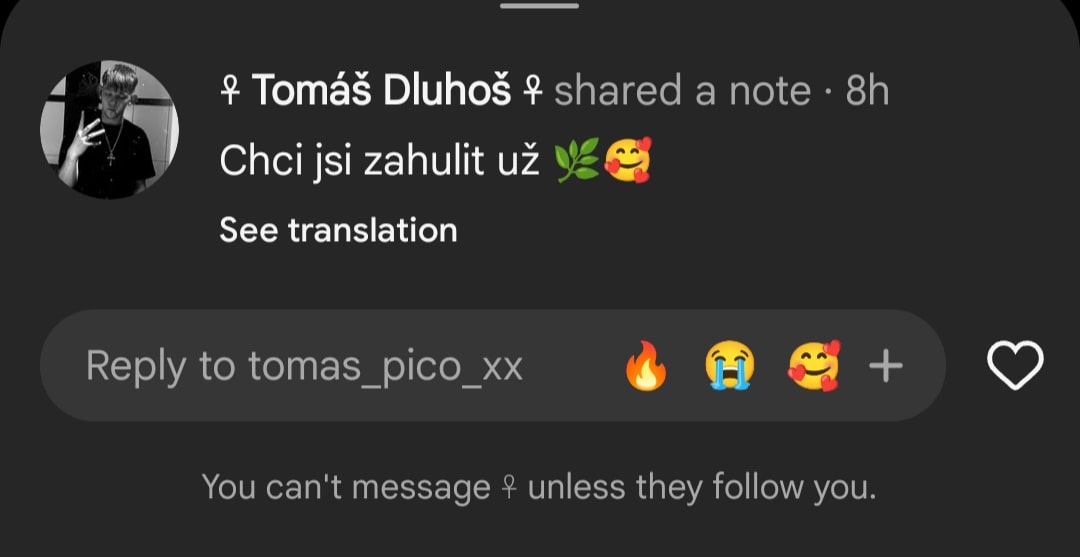This screenshot has height=557, width=1080.
Task: Tap the 'unless they follow you' text
Action: coord(702,487)
